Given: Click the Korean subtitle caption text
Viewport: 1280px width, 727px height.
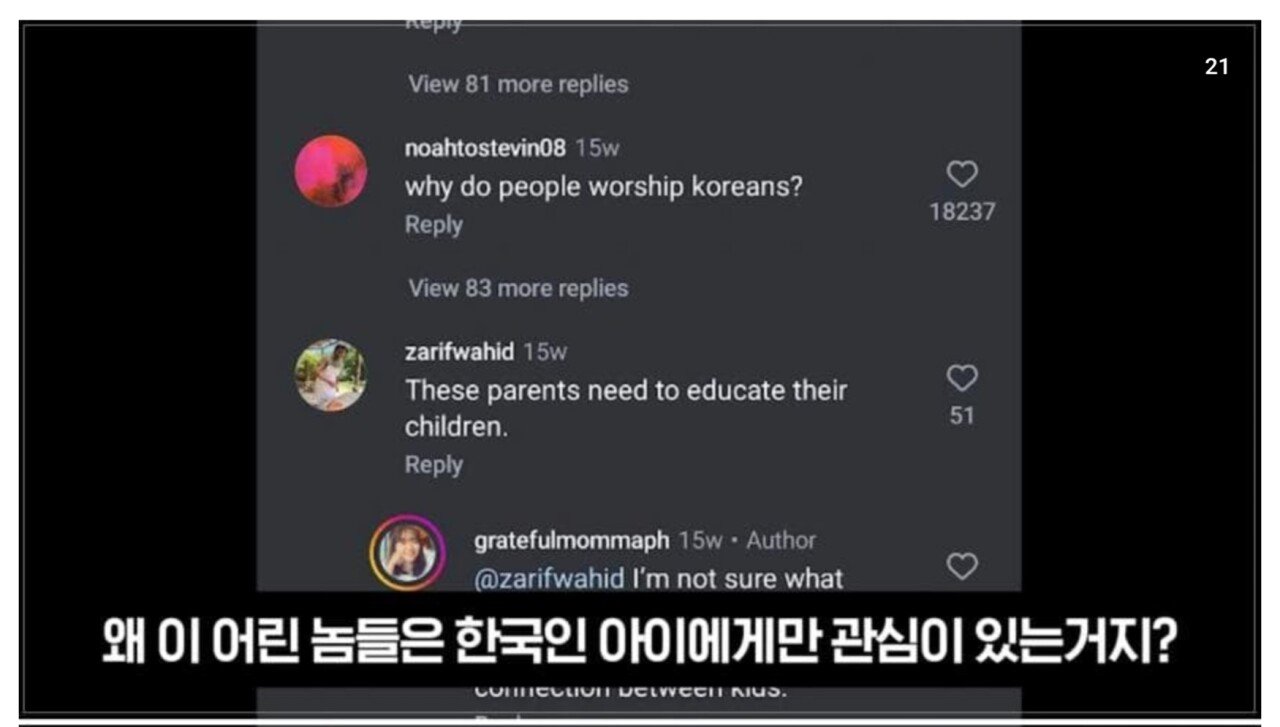Looking at the screenshot, I should (639, 644).
